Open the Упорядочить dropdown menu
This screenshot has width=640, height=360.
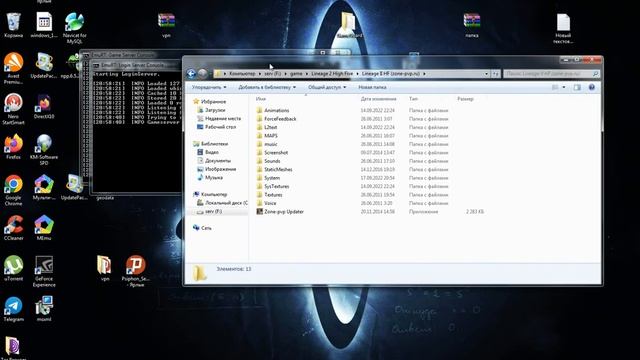[209, 87]
